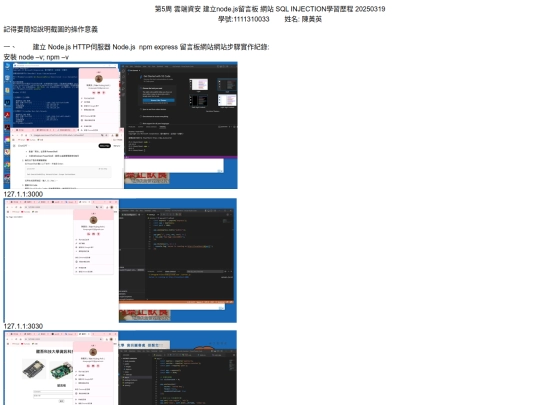Click the line 安裝 node –v; npm –v

pyautogui.click(x=36, y=57)
